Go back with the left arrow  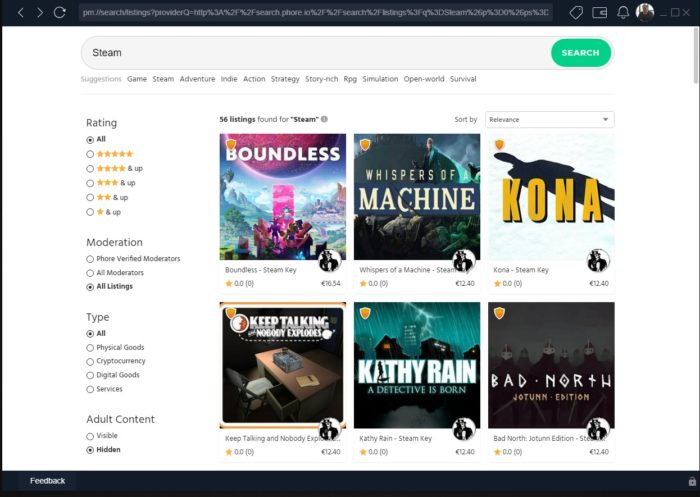click(x=21, y=13)
